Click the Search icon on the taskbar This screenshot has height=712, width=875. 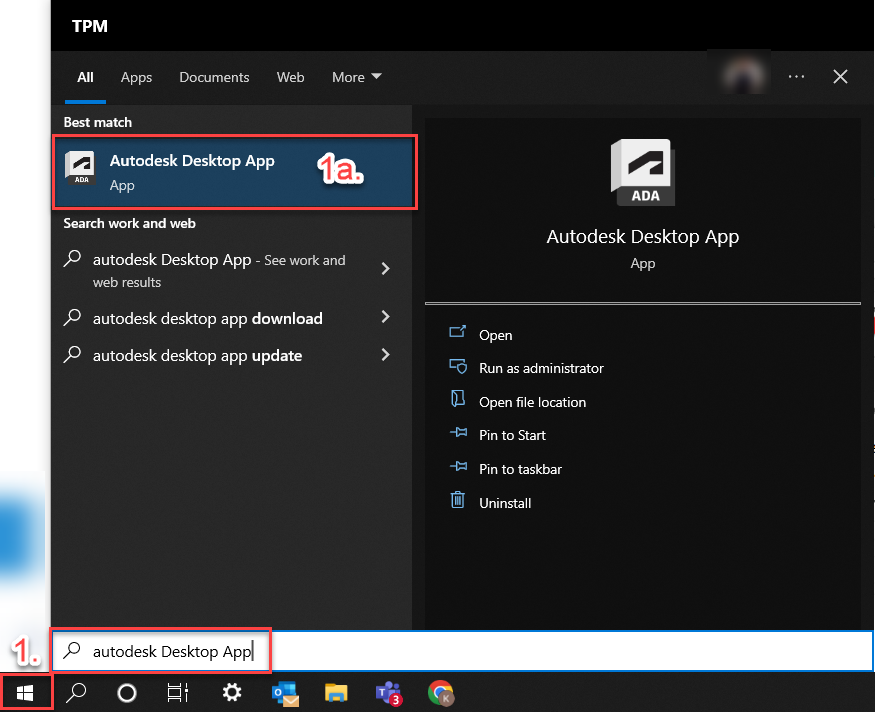pos(76,692)
